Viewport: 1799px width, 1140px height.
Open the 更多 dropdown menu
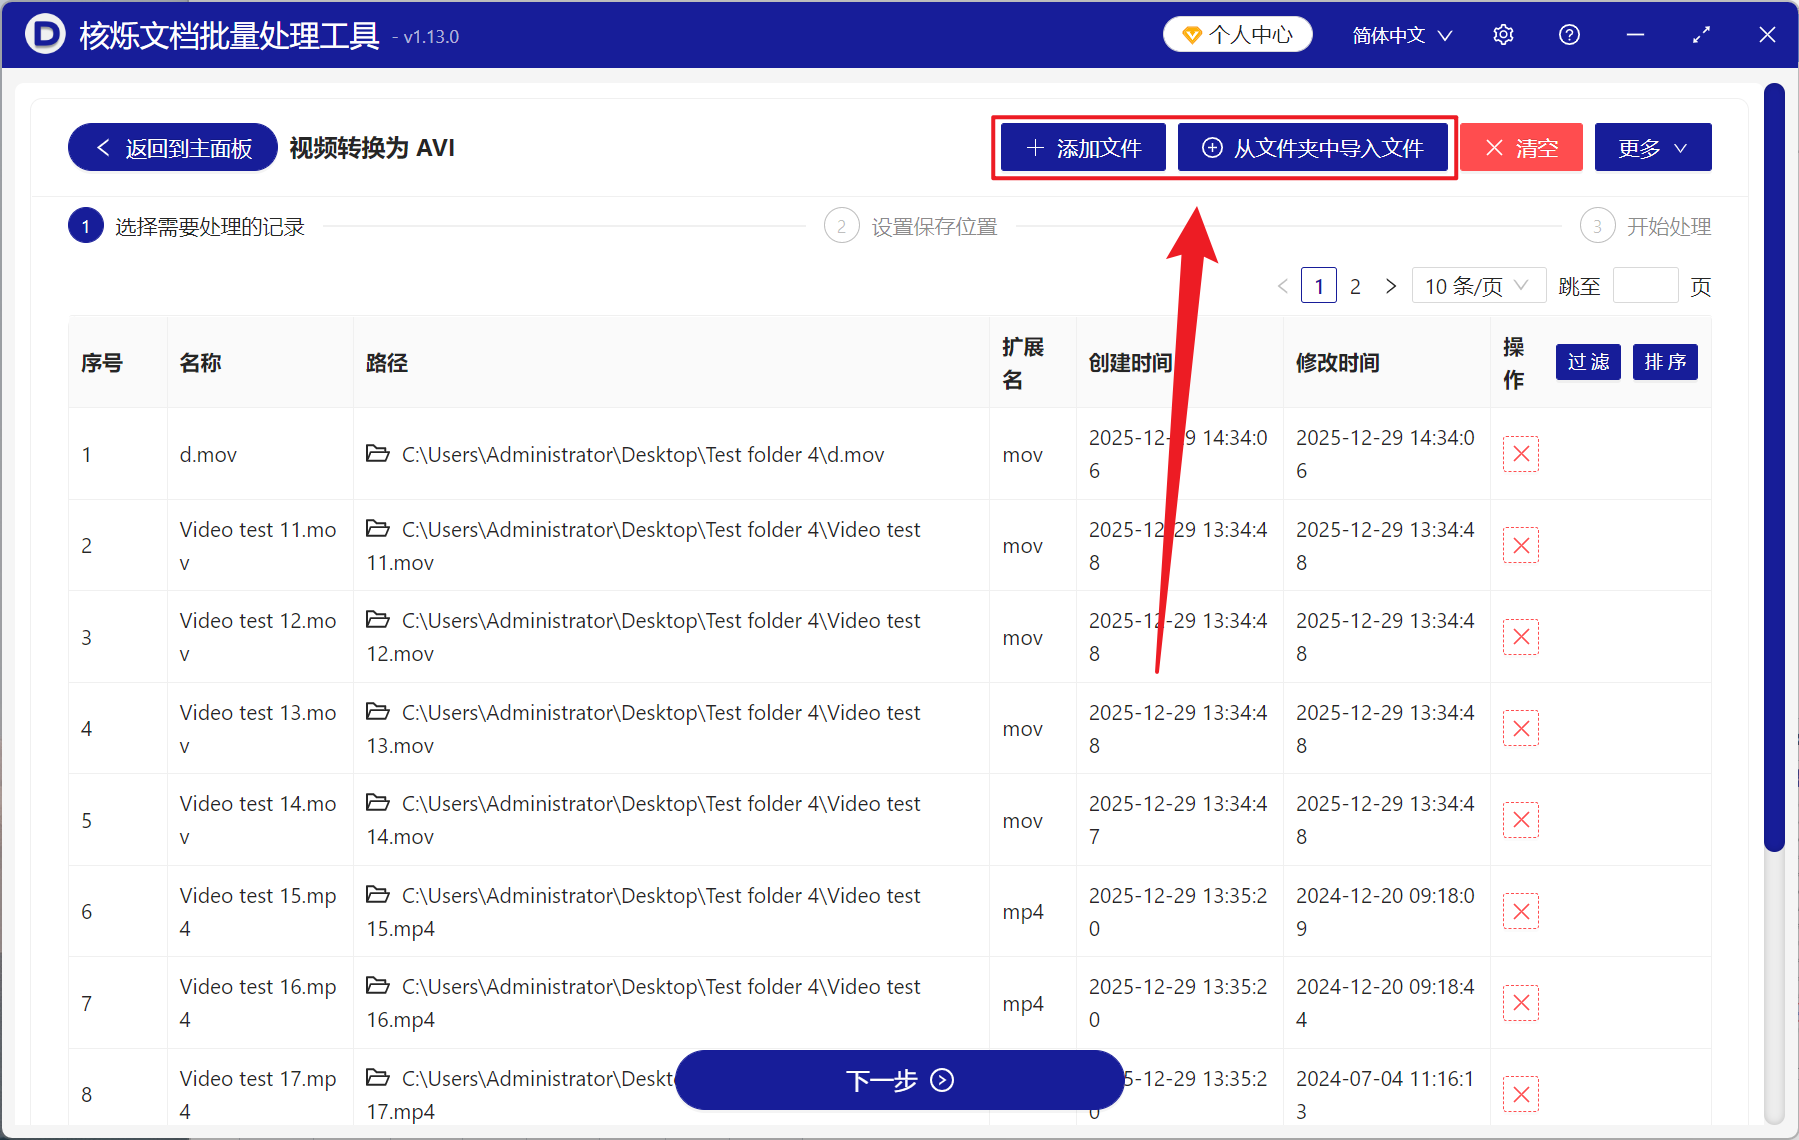click(x=1652, y=147)
